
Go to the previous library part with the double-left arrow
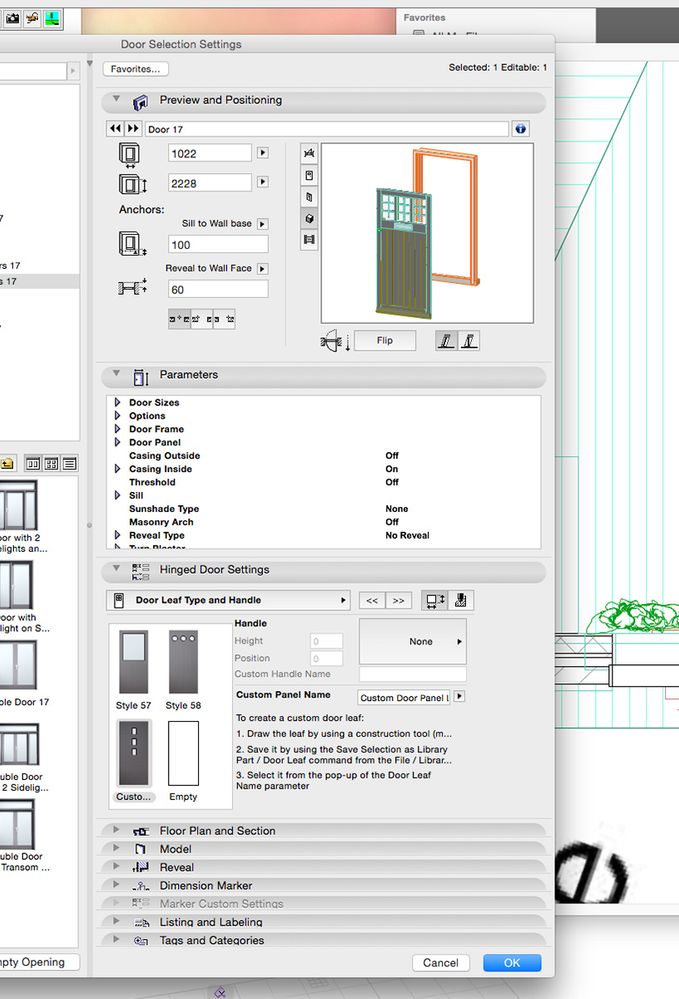(115, 129)
